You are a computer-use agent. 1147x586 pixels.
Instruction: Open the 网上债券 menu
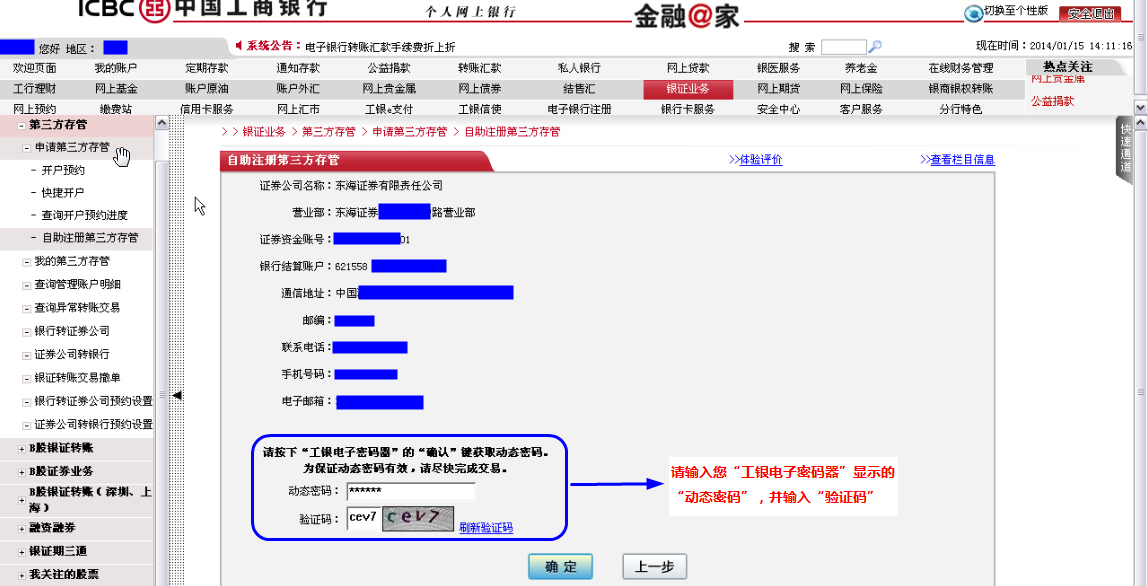click(480, 89)
